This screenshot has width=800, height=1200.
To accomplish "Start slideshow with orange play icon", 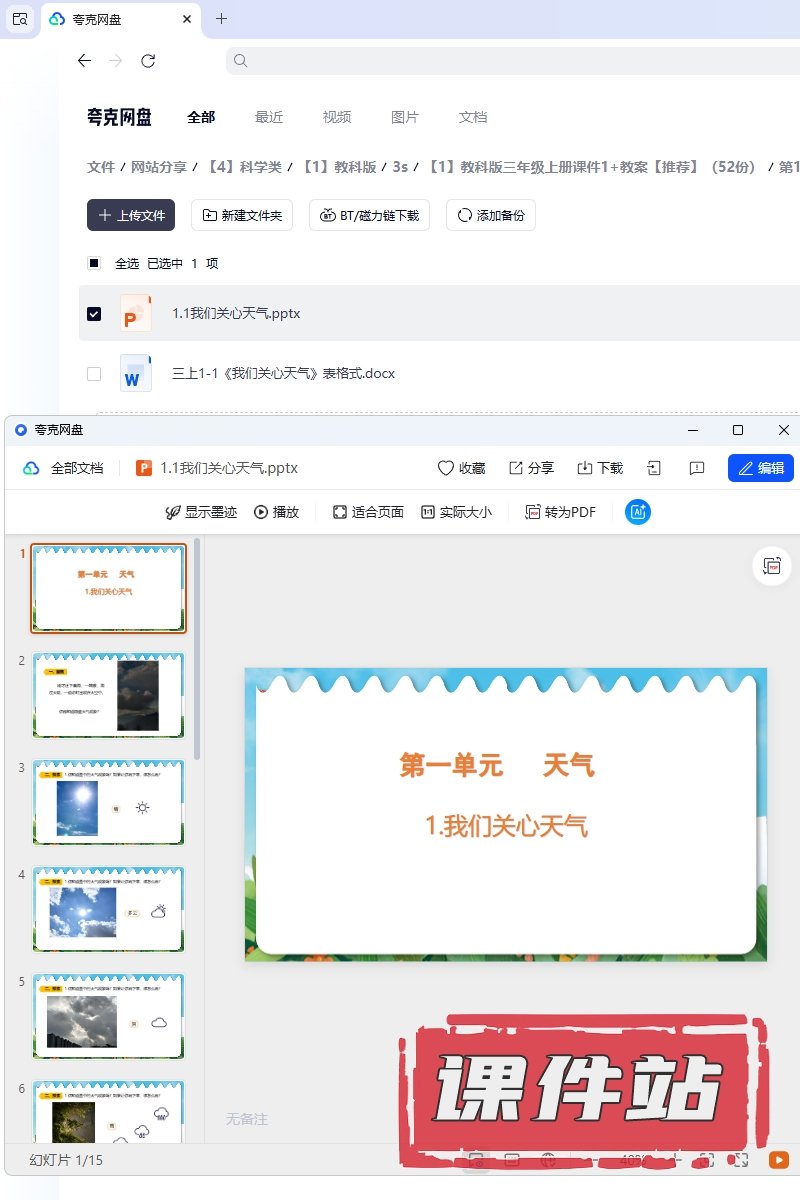I will [x=777, y=1160].
